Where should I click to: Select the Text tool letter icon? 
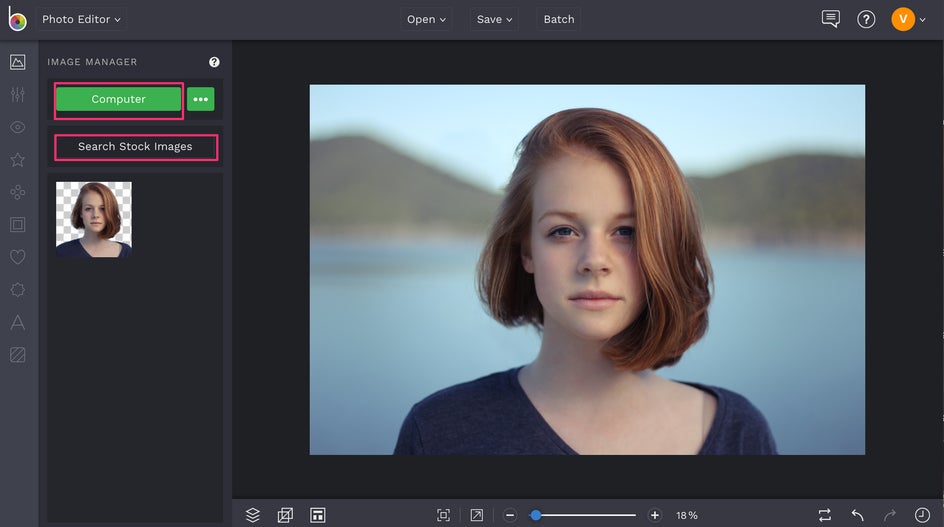(x=18, y=322)
